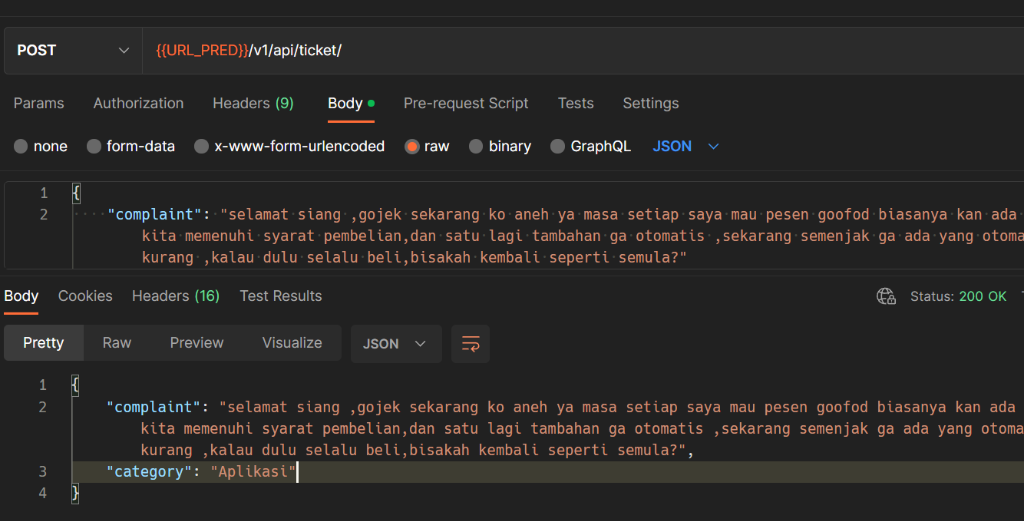Switch response view to Visualize
Image resolution: width=1024 pixels, height=521 pixels.
(292, 343)
